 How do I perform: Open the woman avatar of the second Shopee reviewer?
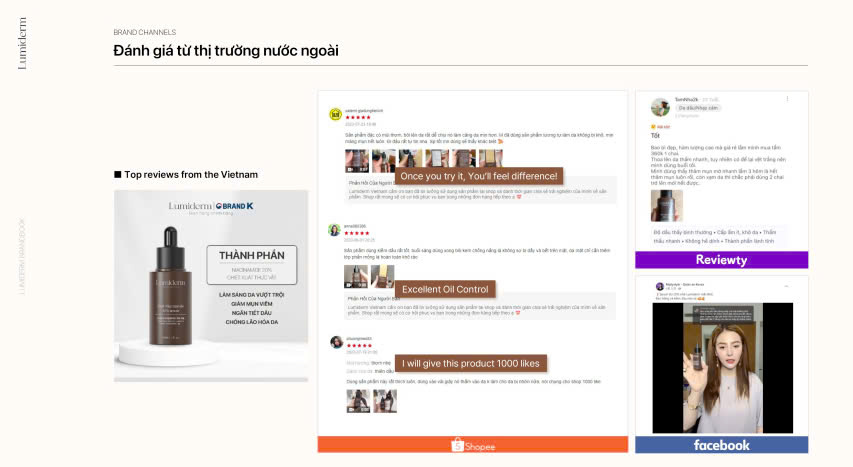pos(334,230)
